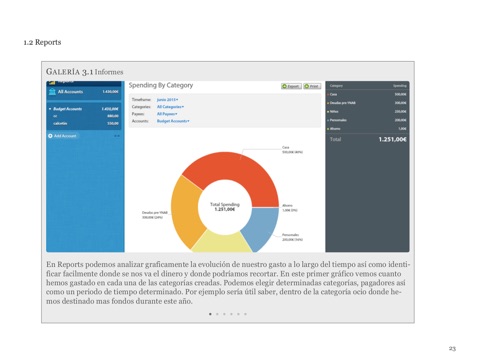
Task: Click the Ahorro row in the category table
Action: pyautogui.click(x=367, y=129)
